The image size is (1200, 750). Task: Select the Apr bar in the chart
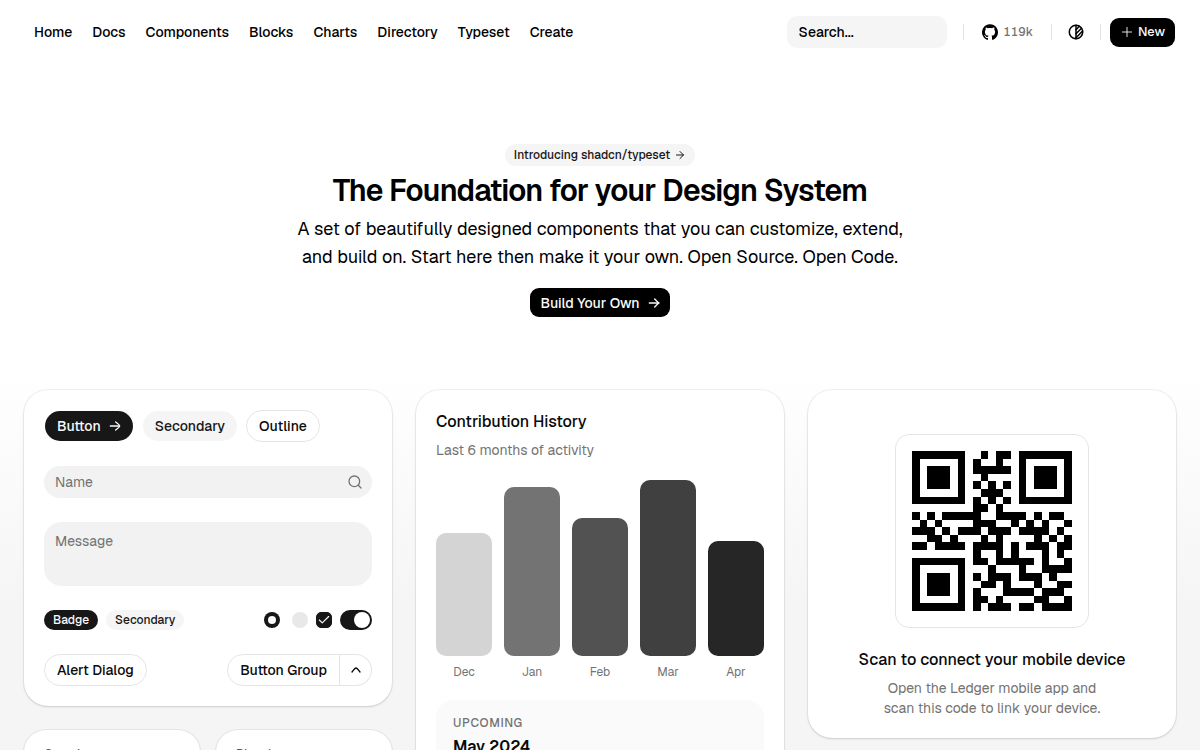coord(736,598)
